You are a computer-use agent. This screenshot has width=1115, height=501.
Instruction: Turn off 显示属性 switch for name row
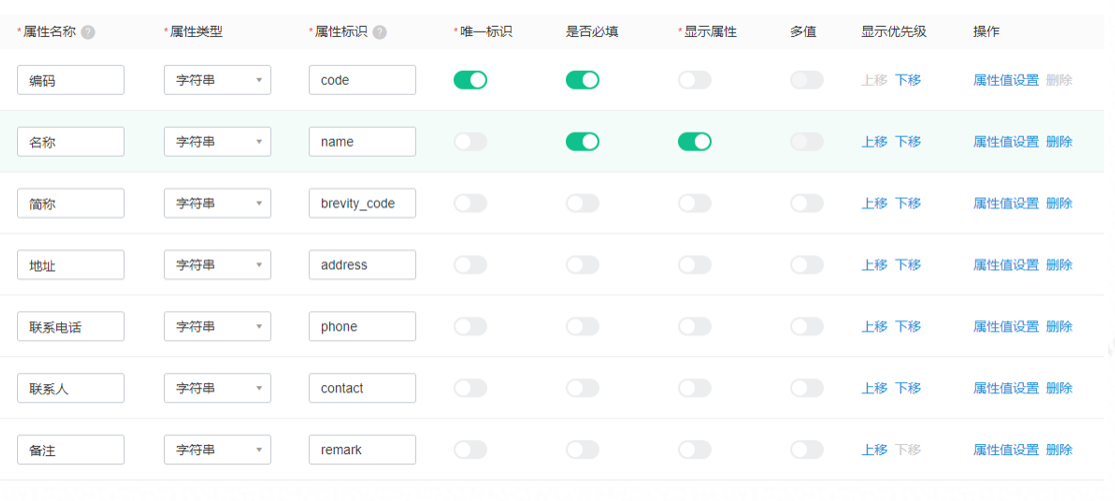click(695, 141)
